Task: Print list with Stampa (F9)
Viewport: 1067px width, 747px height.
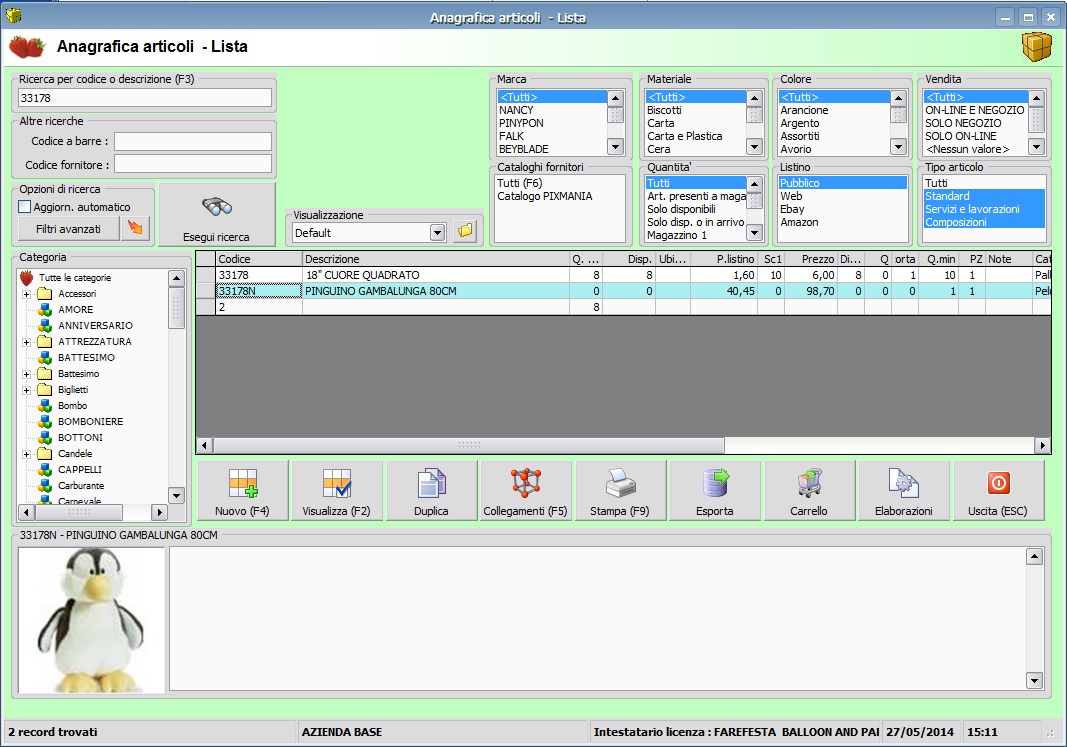Action: pyautogui.click(x=620, y=491)
